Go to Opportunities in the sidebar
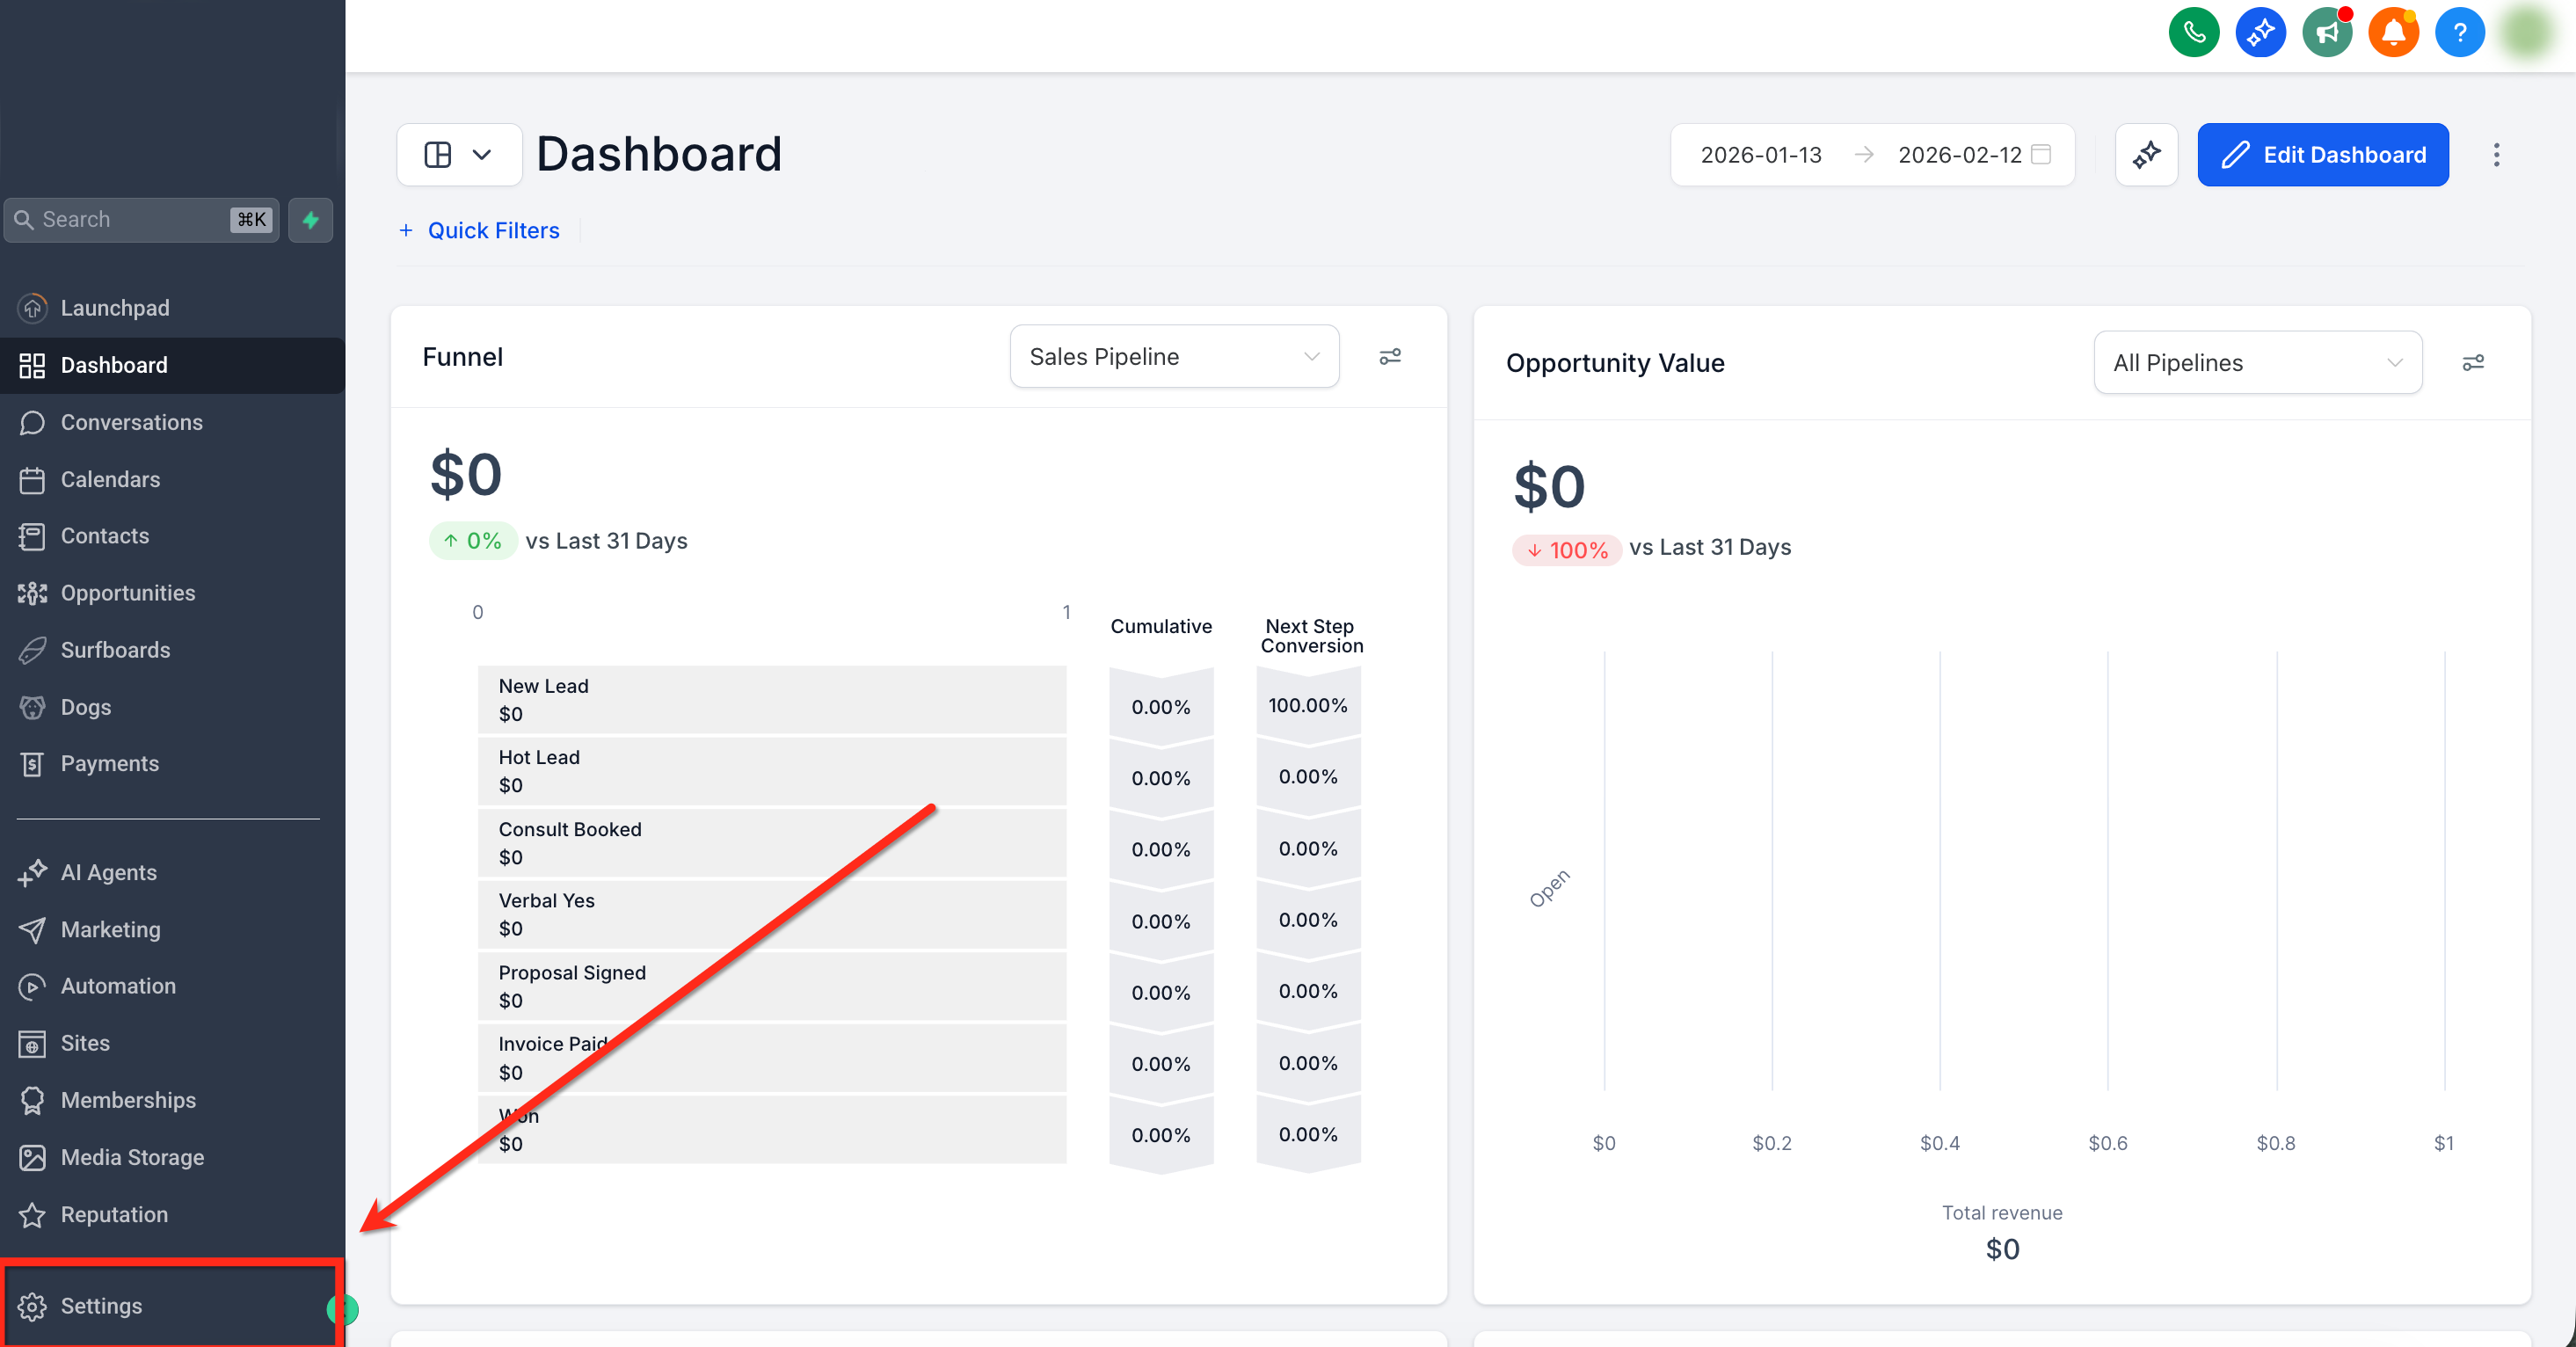 tap(127, 593)
